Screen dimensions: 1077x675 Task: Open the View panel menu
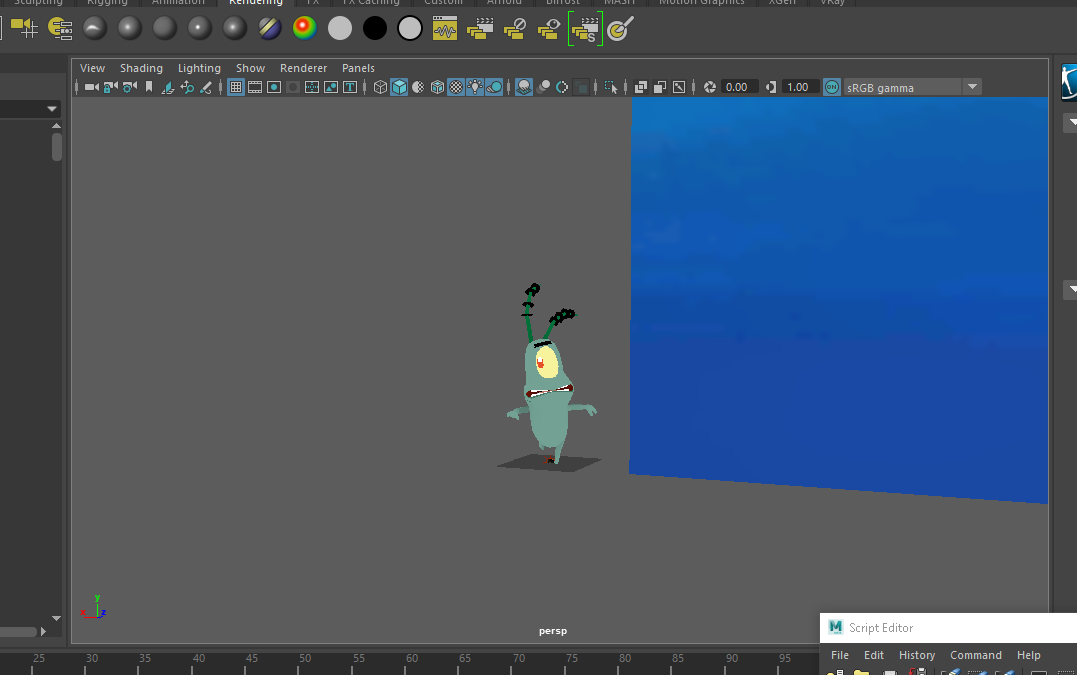click(92, 68)
